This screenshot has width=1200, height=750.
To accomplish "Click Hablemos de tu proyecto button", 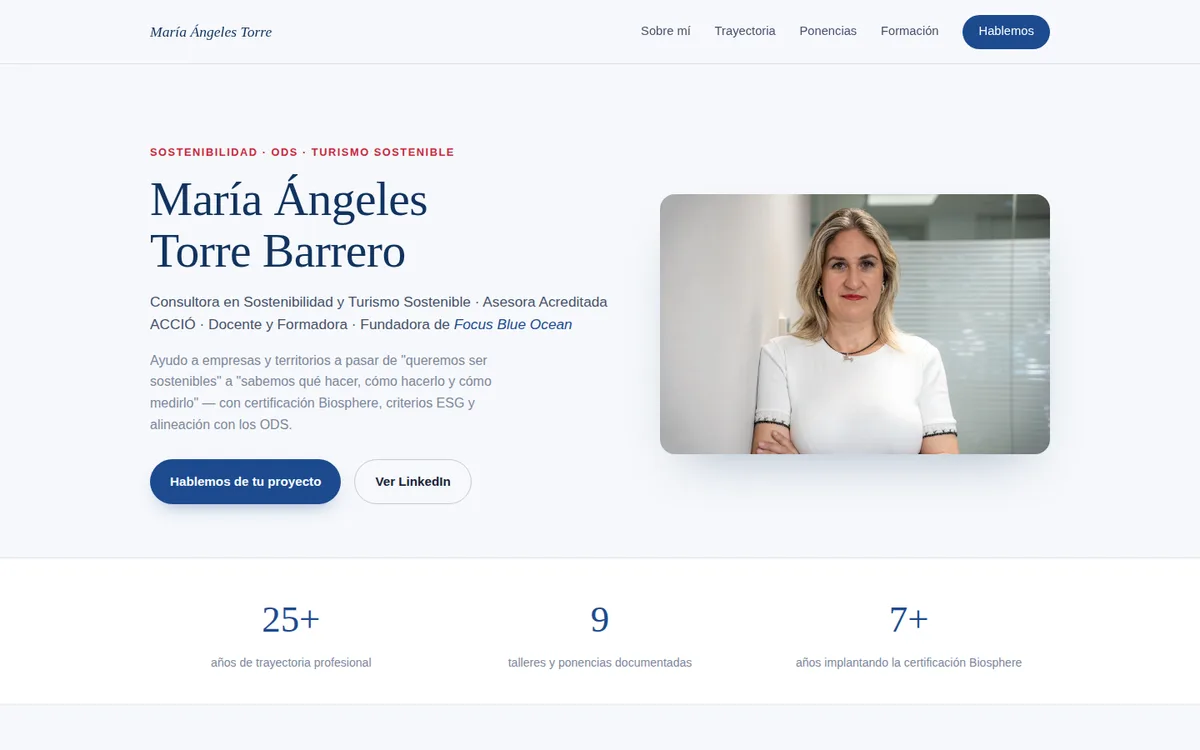I will click(245, 482).
